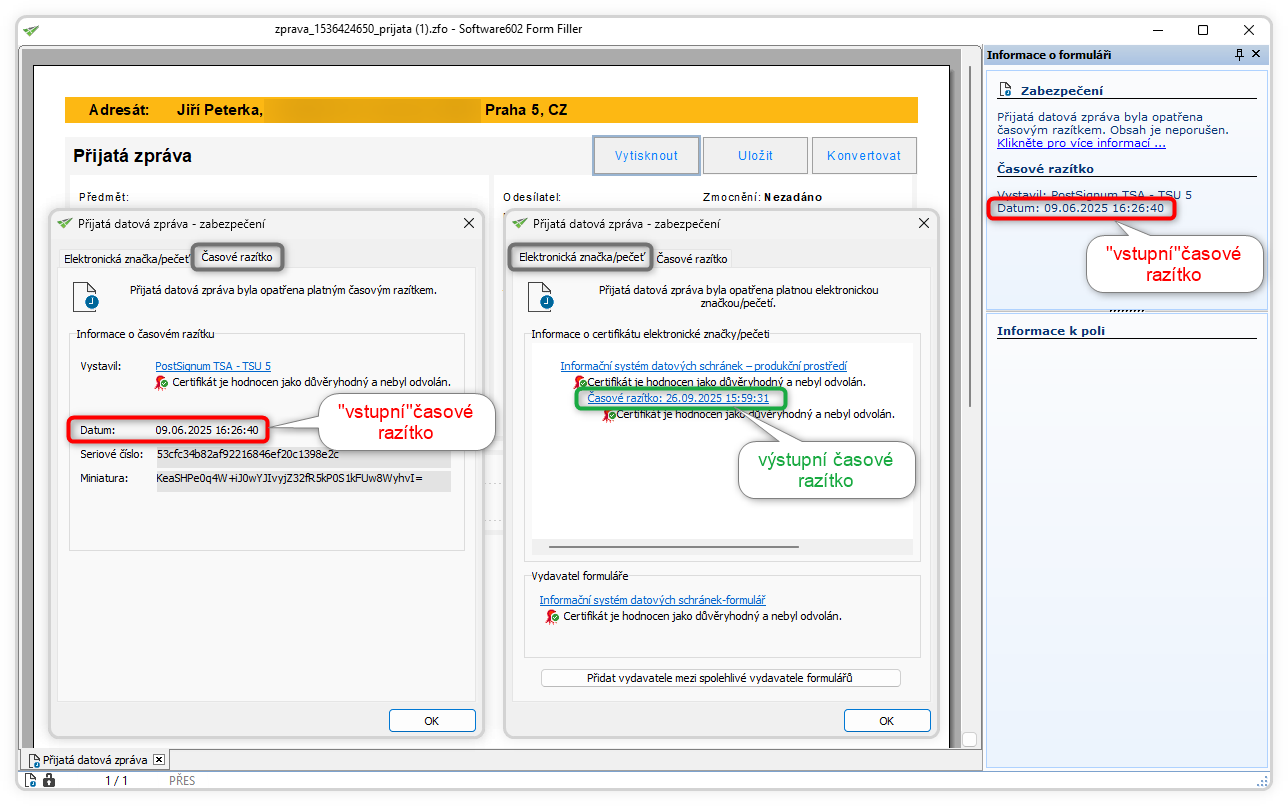Switch to Časové razítko tab in right dialog

pyautogui.click(x=692, y=258)
